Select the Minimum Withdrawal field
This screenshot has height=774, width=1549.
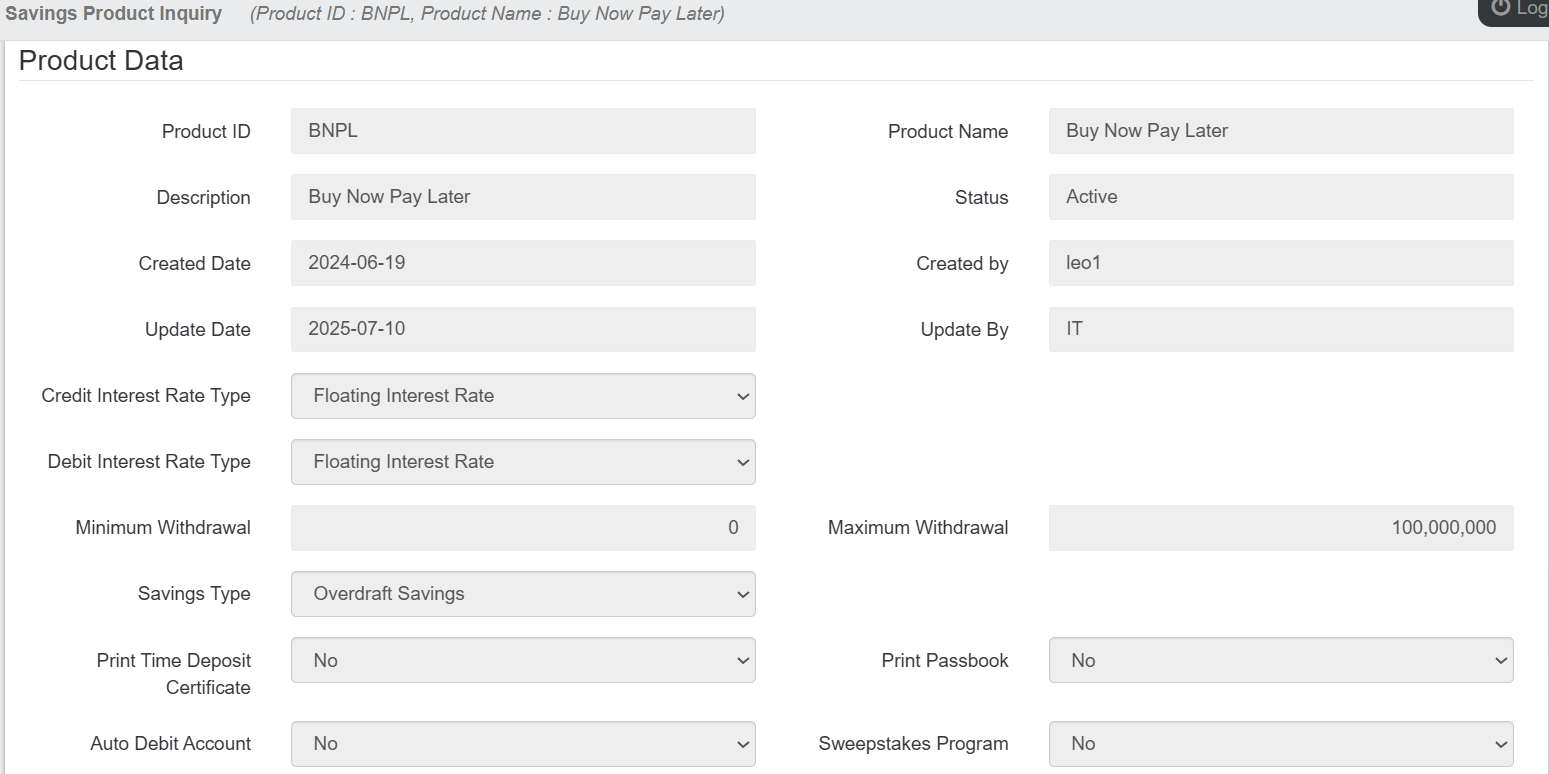[523, 528]
